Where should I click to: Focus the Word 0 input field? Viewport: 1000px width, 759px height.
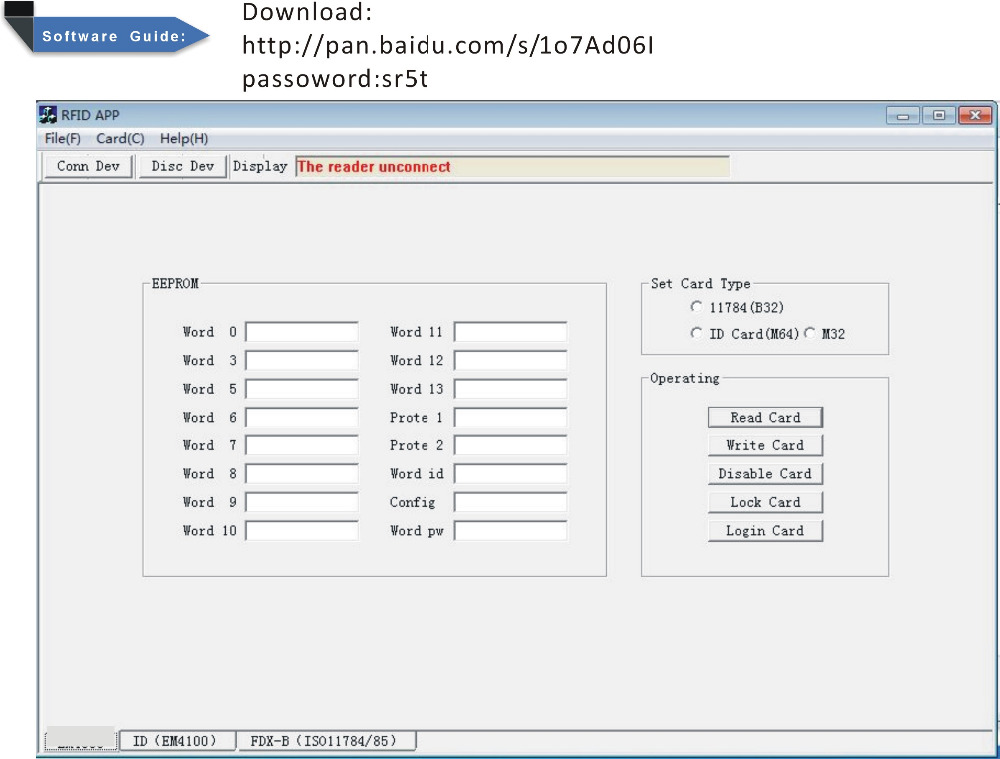pyautogui.click(x=302, y=332)
